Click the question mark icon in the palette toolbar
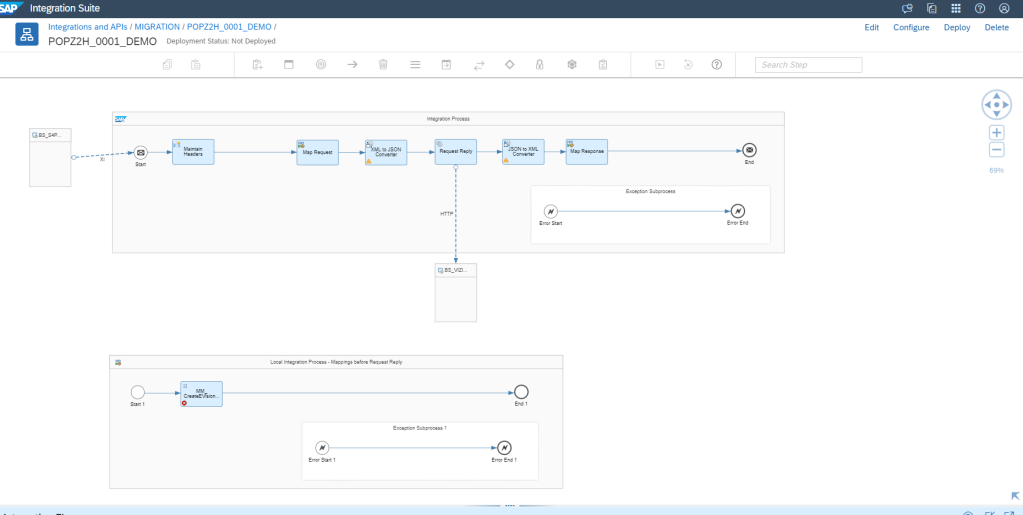This screenshot has width=1023, height=515. point(716,64)
